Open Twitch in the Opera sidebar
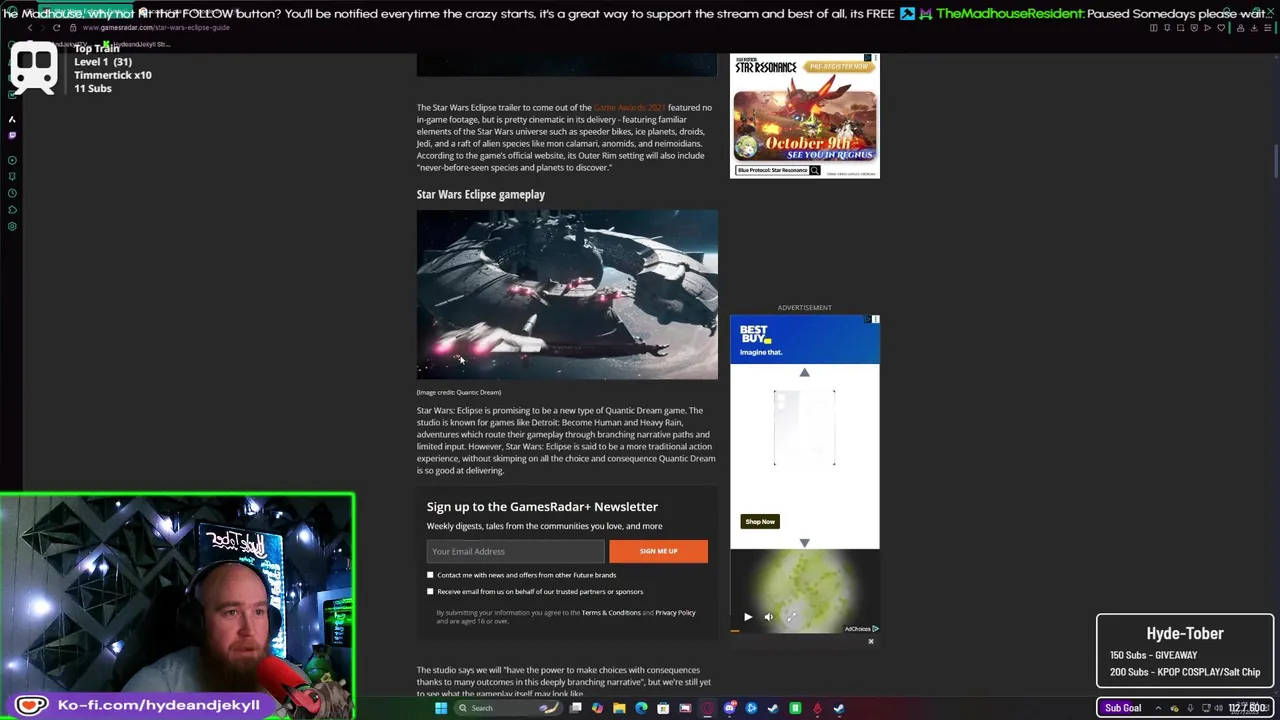 pos(12,136)
